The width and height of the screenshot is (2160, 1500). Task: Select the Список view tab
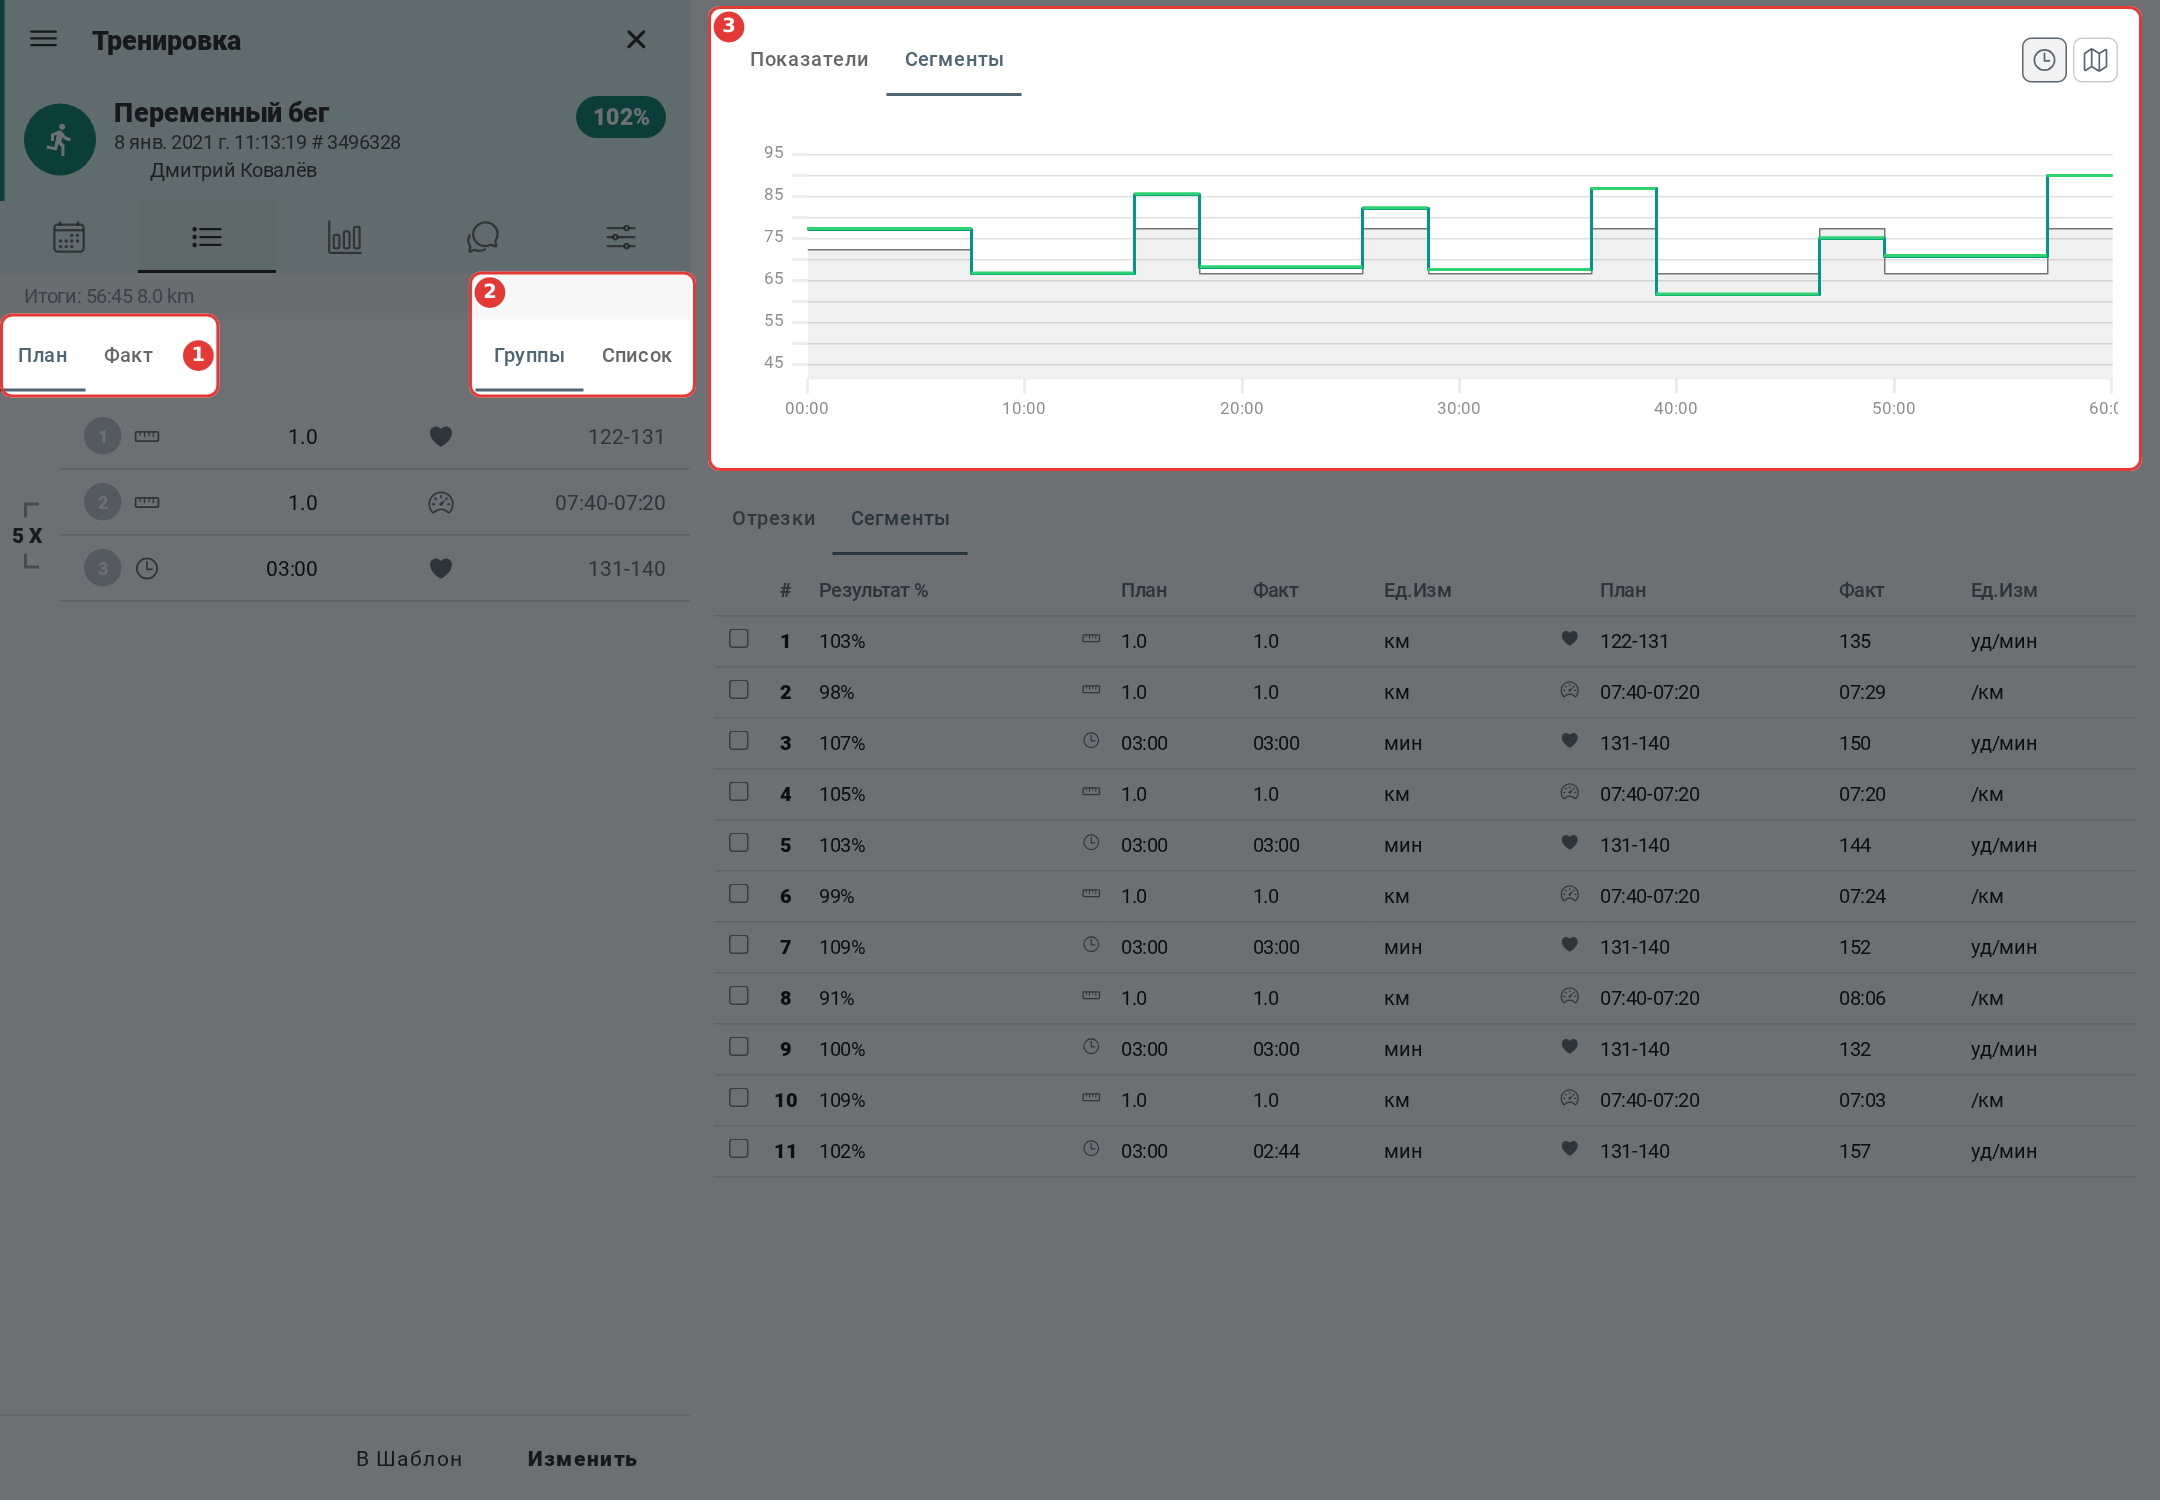coord(637,355)
